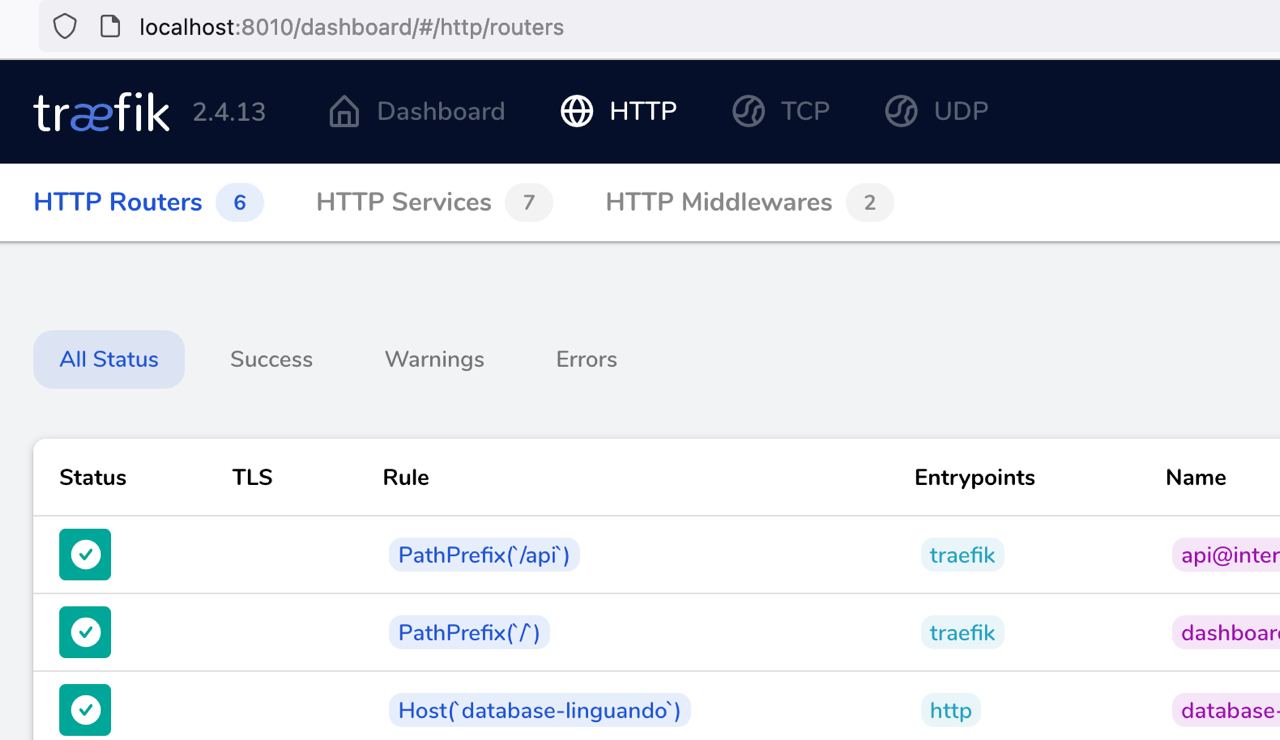Click the version number 2.4.13
This screenshot has width=1280, height=740.
(229, 112)
